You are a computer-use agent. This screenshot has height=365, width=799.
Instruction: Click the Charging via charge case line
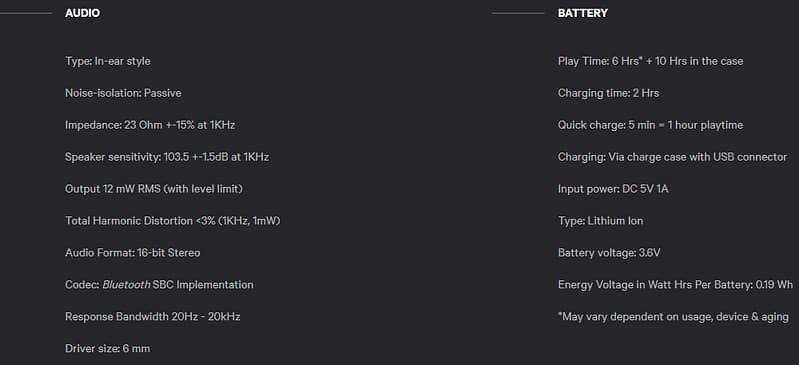point(672,157)
